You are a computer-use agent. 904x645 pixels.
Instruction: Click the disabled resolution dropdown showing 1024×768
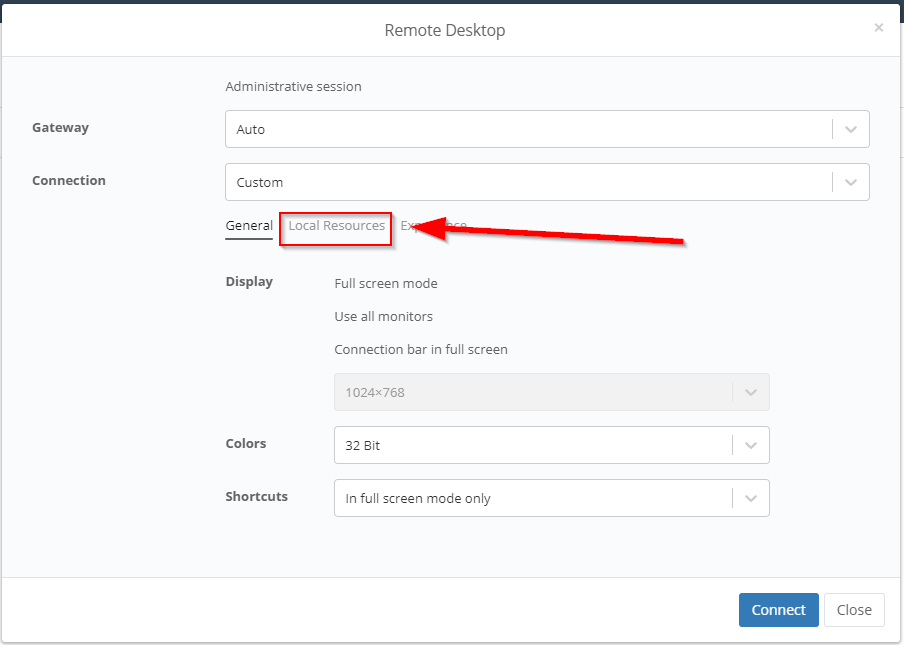(551, 391)
